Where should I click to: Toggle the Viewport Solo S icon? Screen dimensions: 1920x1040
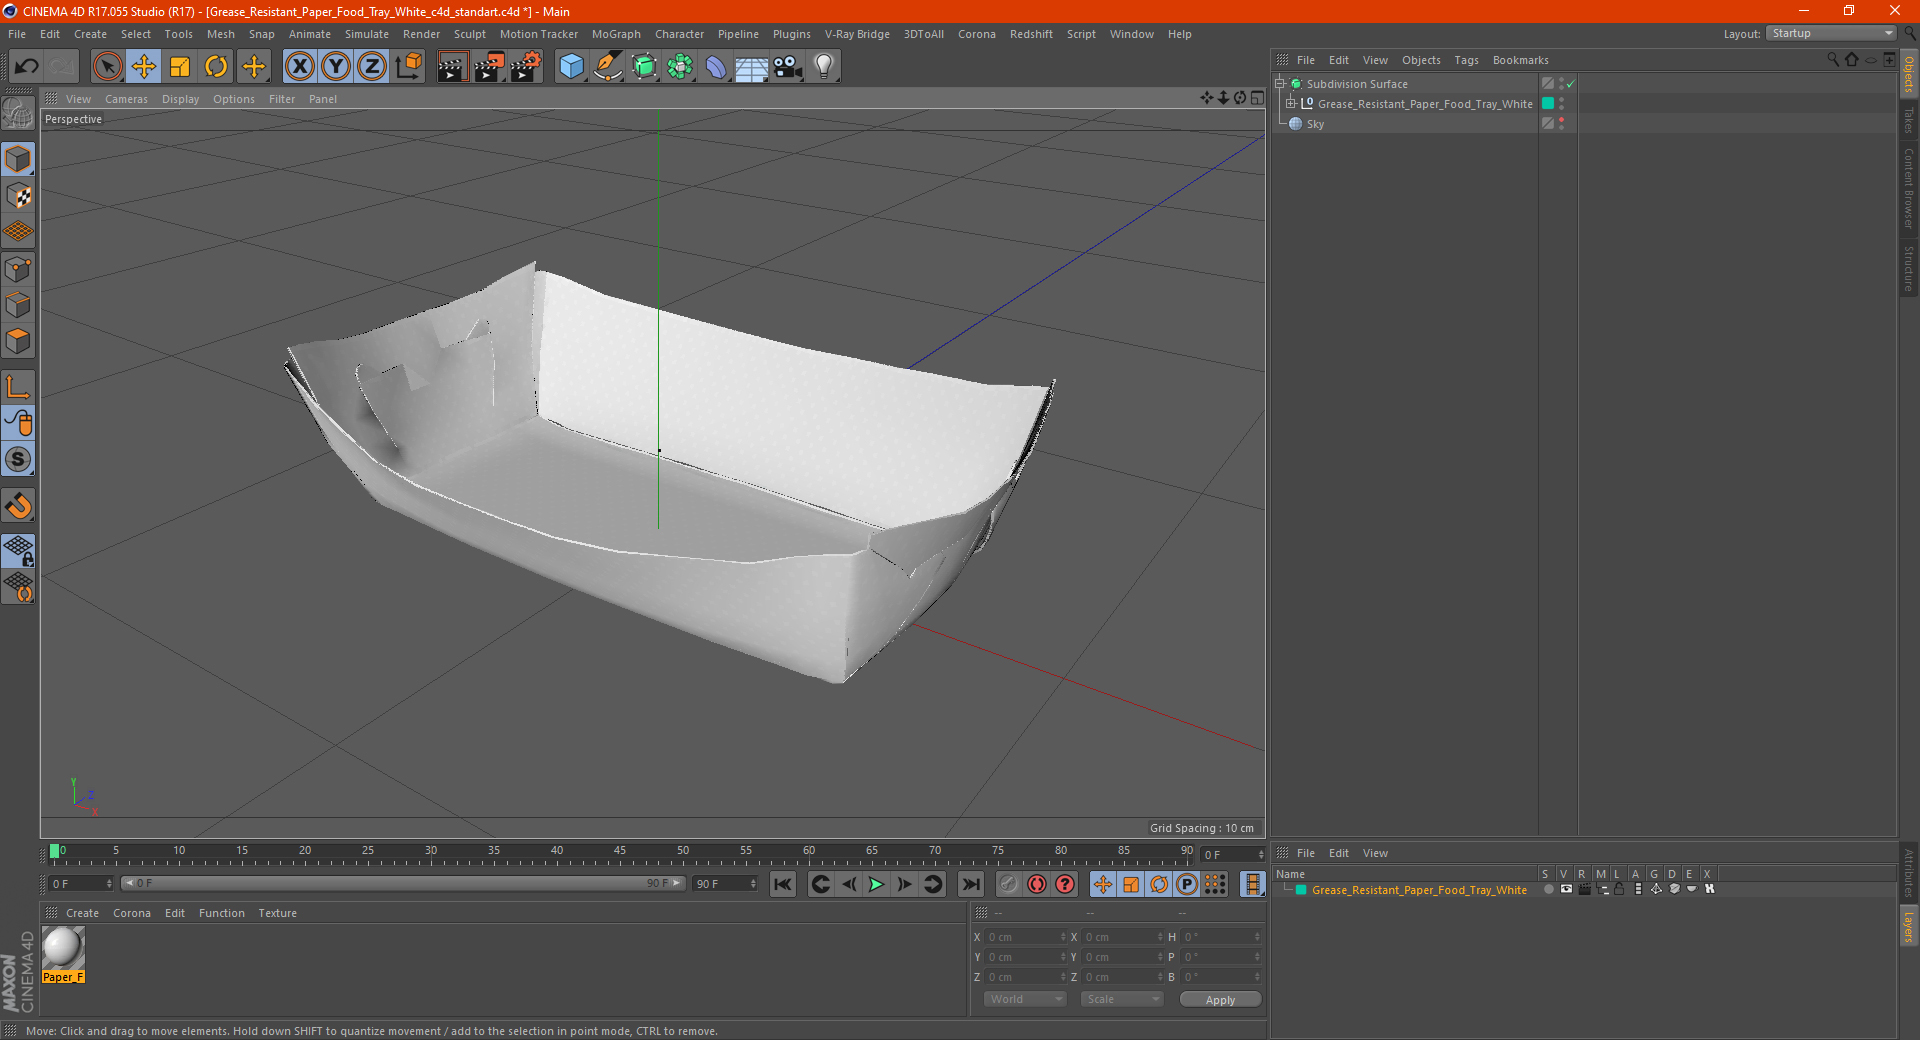pyautogui.click(x=18, y=459)
